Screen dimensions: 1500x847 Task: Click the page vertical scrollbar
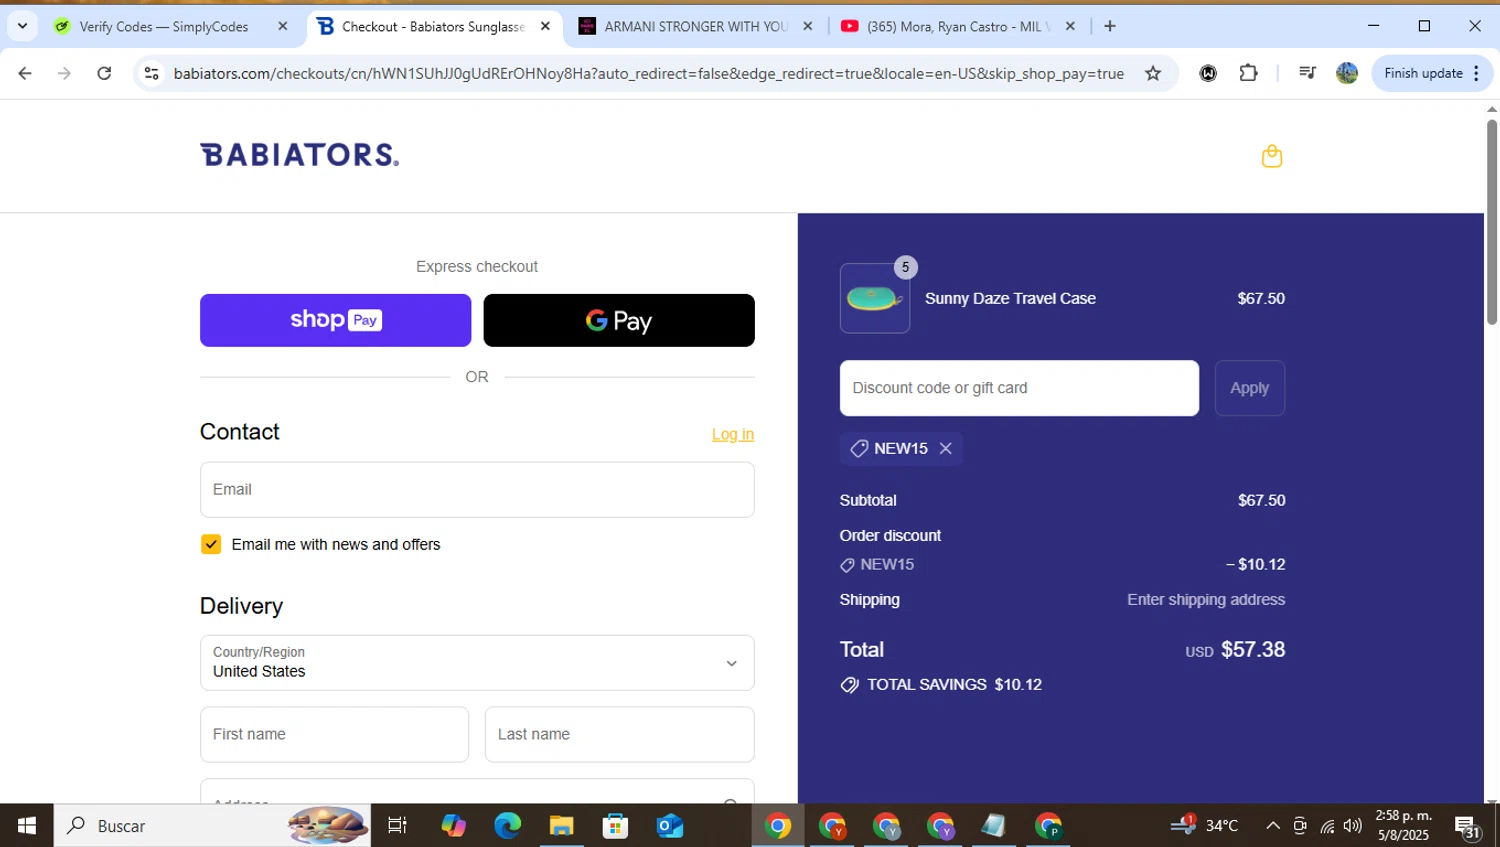(x=1492, y=222)
